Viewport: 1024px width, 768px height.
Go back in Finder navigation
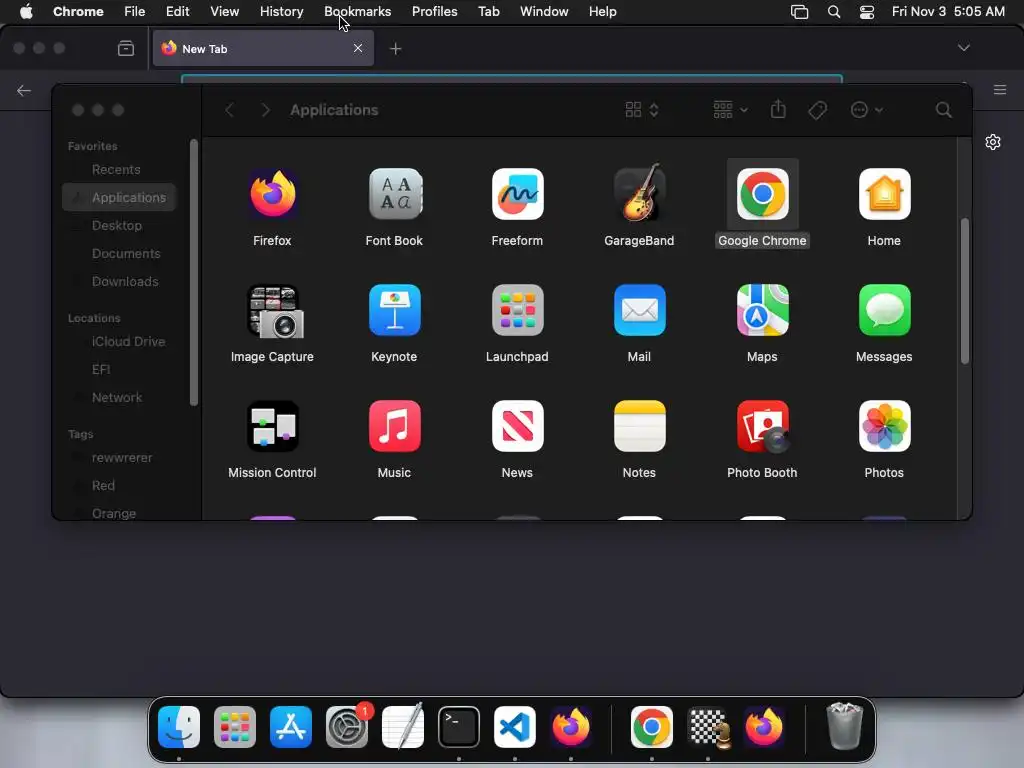click(229, 110)
